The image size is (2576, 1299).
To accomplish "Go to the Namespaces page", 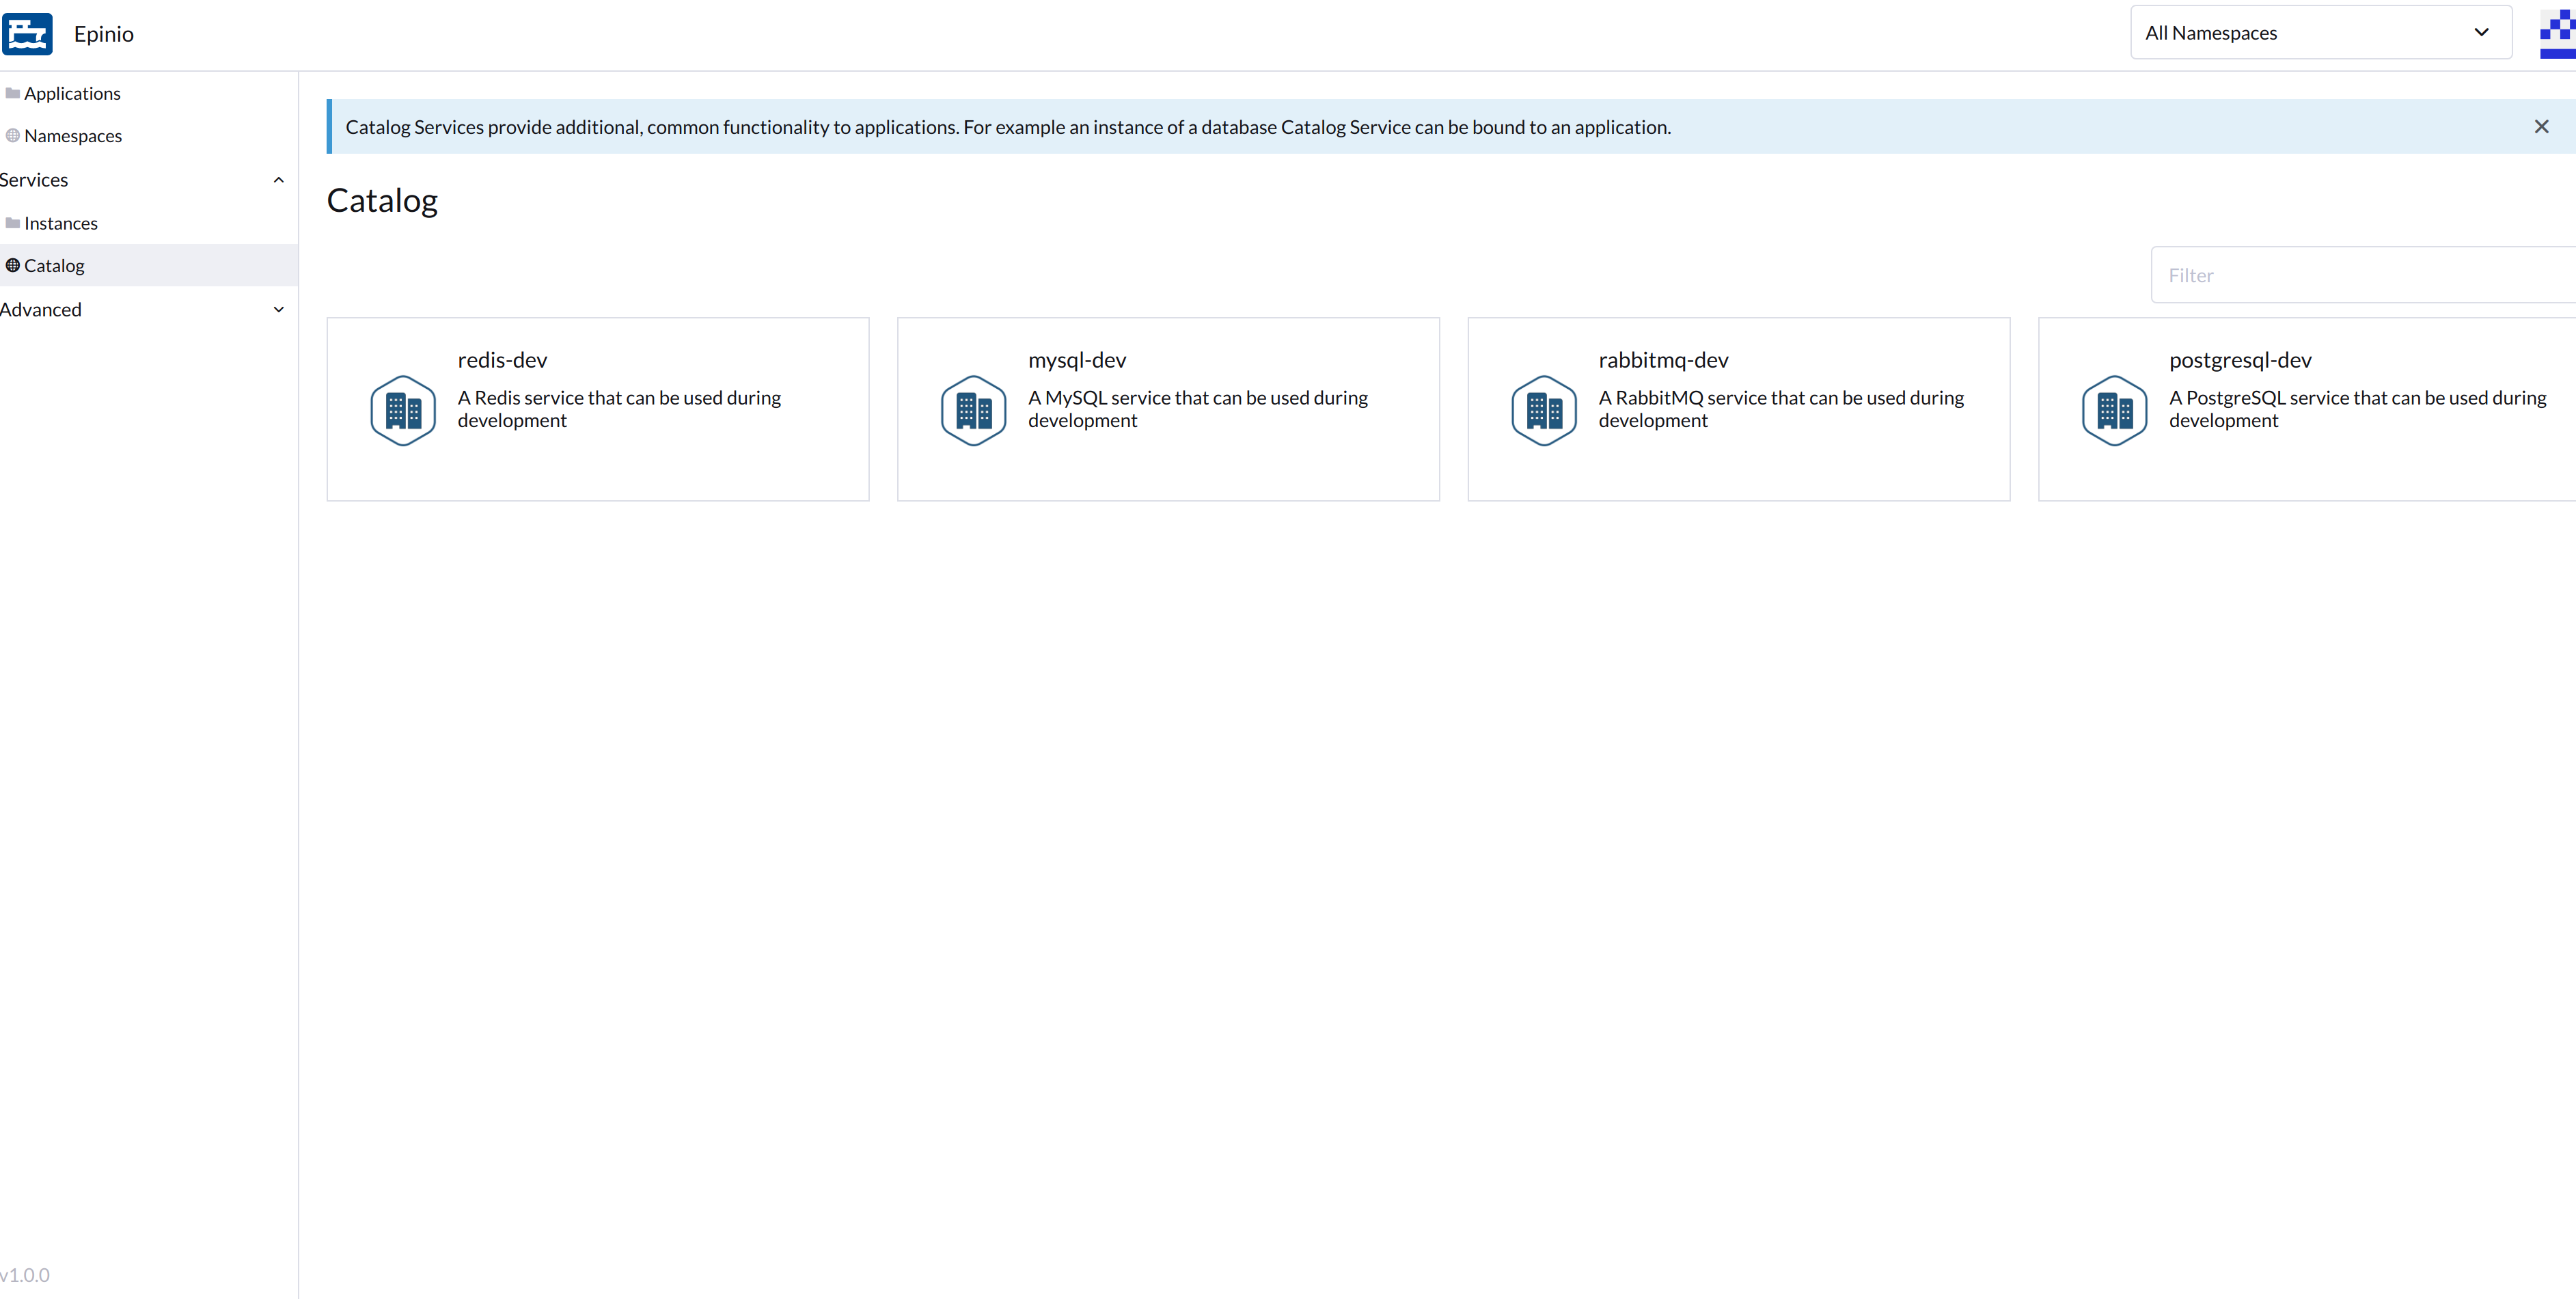I will (x=73, y=135).
